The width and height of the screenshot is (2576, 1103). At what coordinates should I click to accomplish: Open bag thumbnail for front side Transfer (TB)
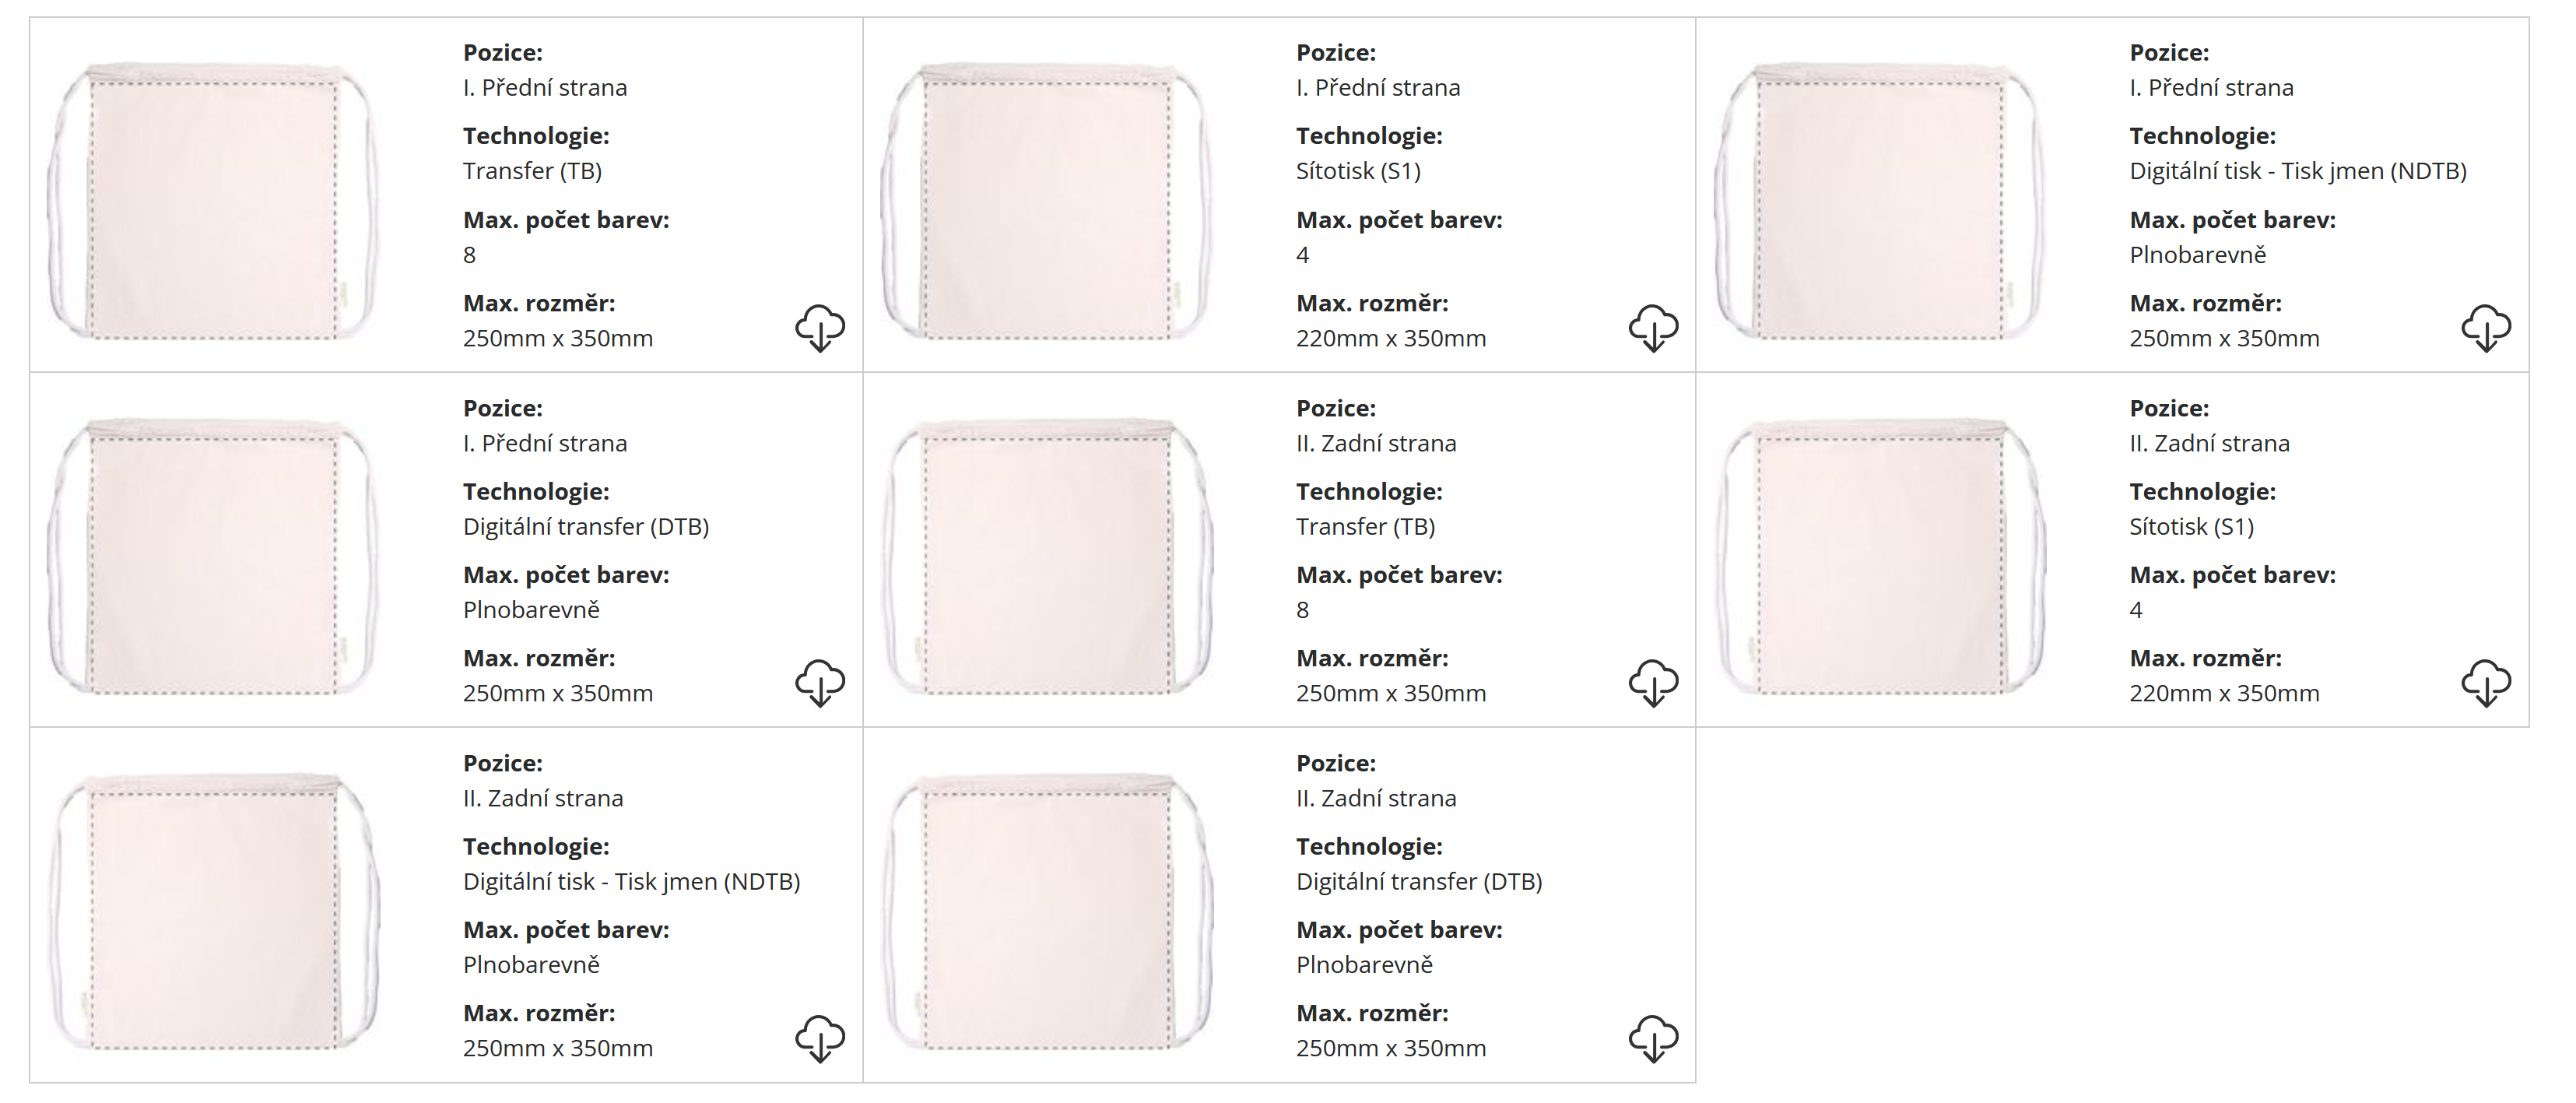point(213,203)
